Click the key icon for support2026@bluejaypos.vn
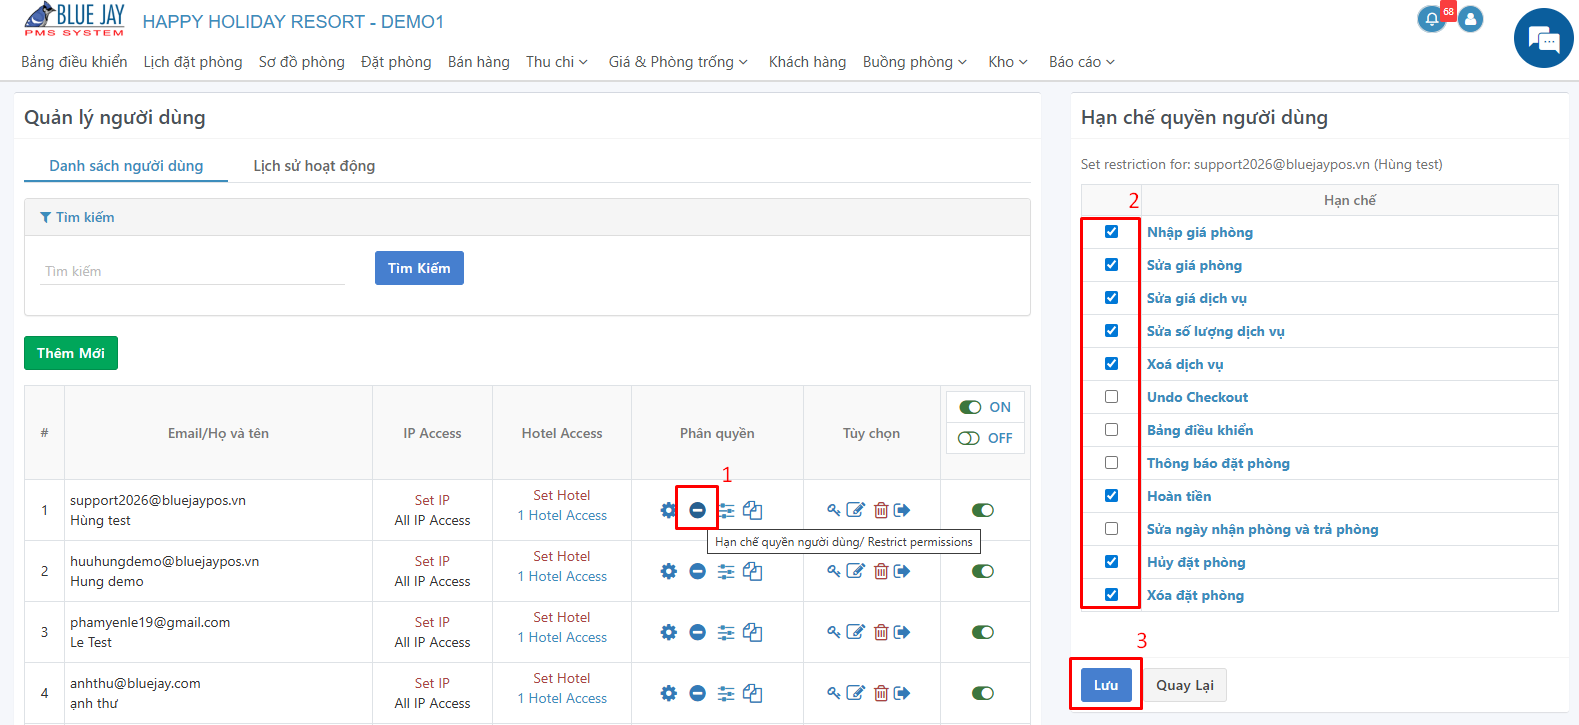1579x725 pixels. pyautogui.click(x=834, y=510)
